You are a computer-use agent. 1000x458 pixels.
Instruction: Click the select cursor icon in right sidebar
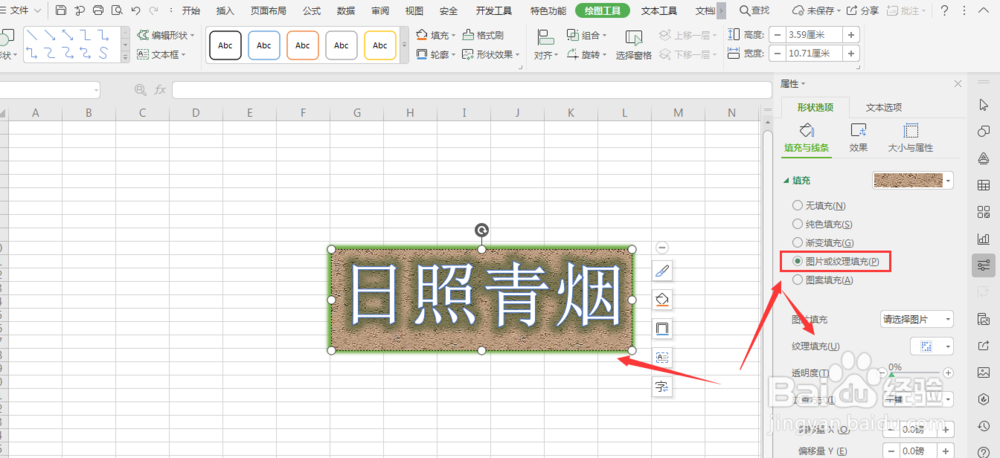pyautogui.click(x=983, y=105)
